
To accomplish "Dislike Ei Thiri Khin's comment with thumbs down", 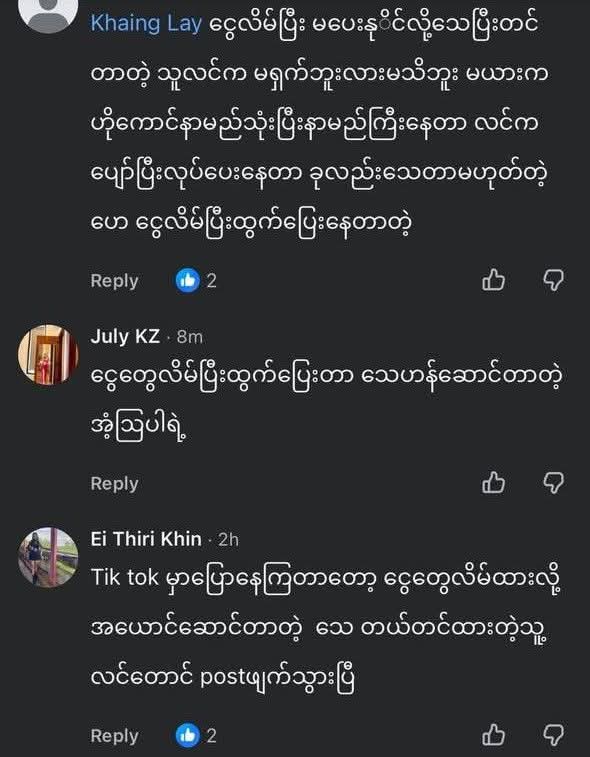I will [x=553, y=734].
